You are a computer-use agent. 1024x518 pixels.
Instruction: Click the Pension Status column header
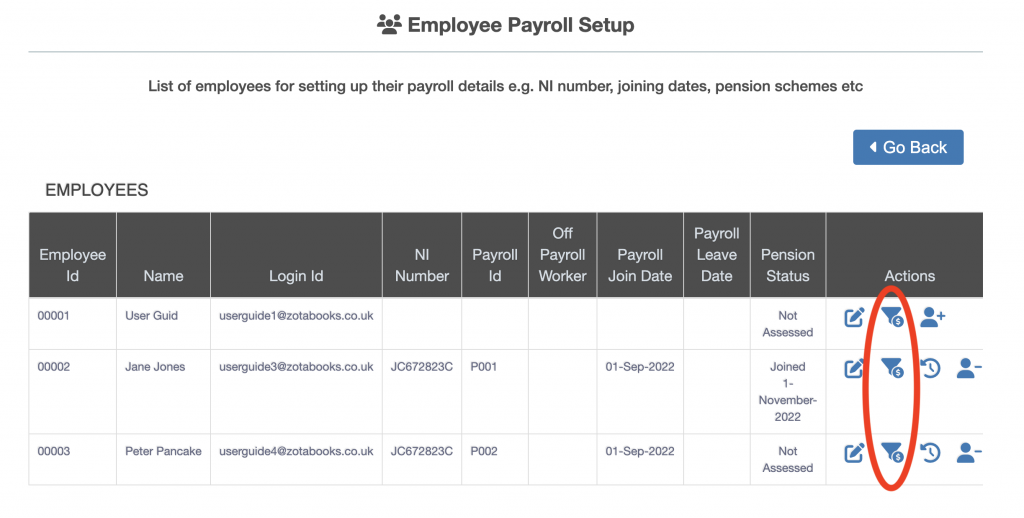click(x=787, y=265)
